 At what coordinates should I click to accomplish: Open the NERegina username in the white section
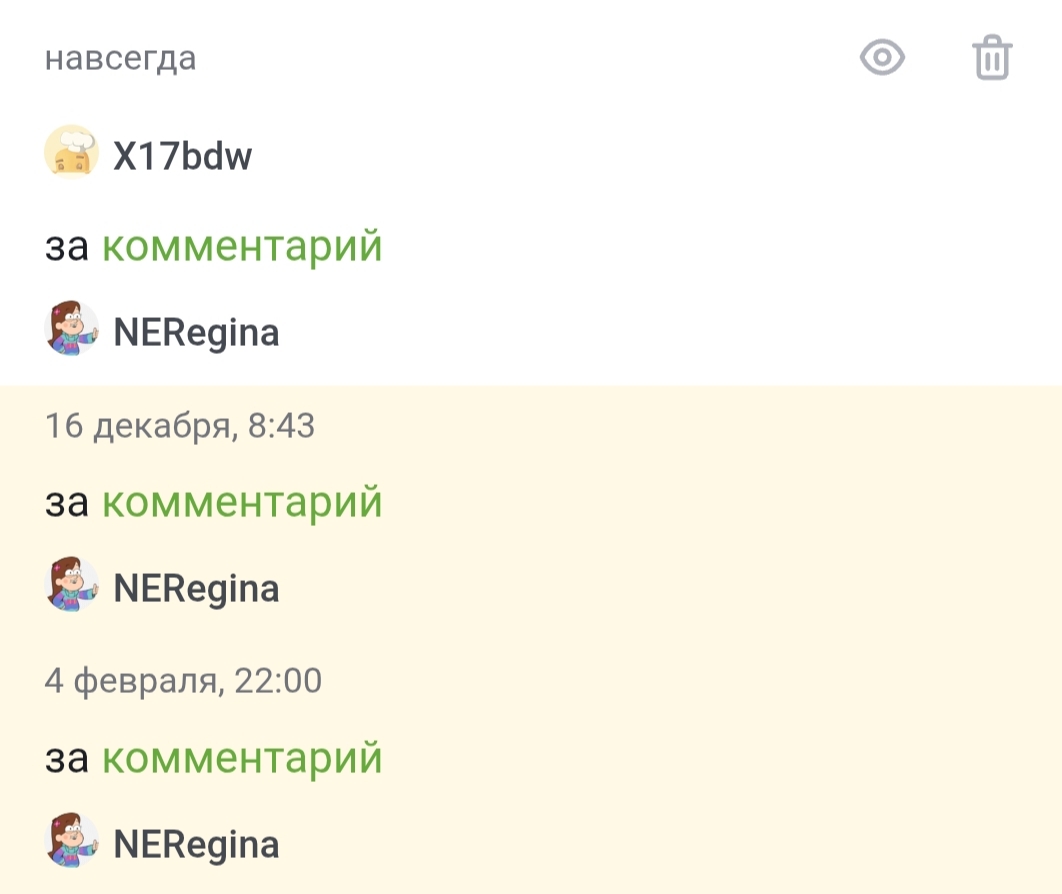[x=196, y=333]
